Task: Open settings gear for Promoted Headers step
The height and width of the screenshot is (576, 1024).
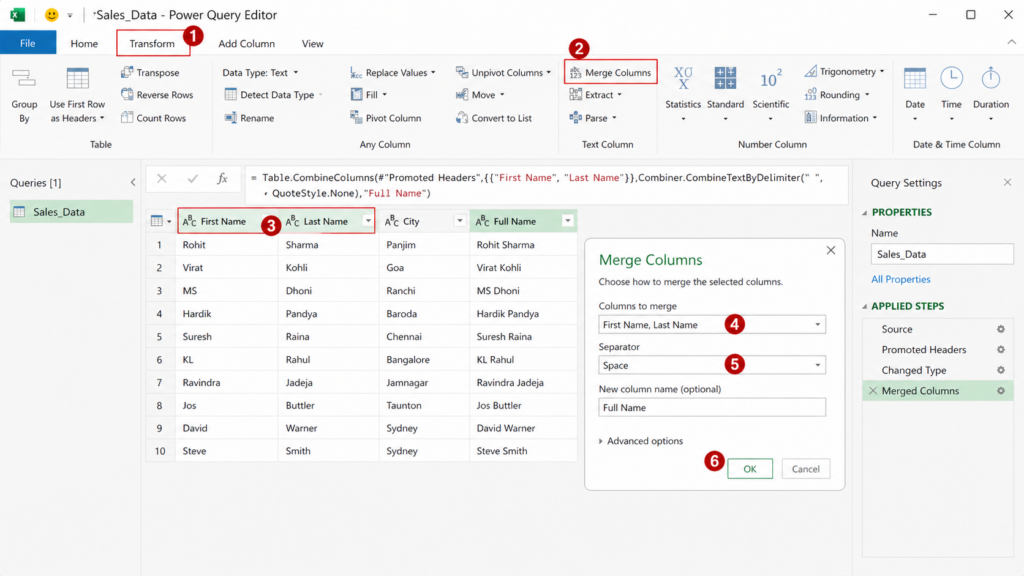Action: [x=1000, y=349]
